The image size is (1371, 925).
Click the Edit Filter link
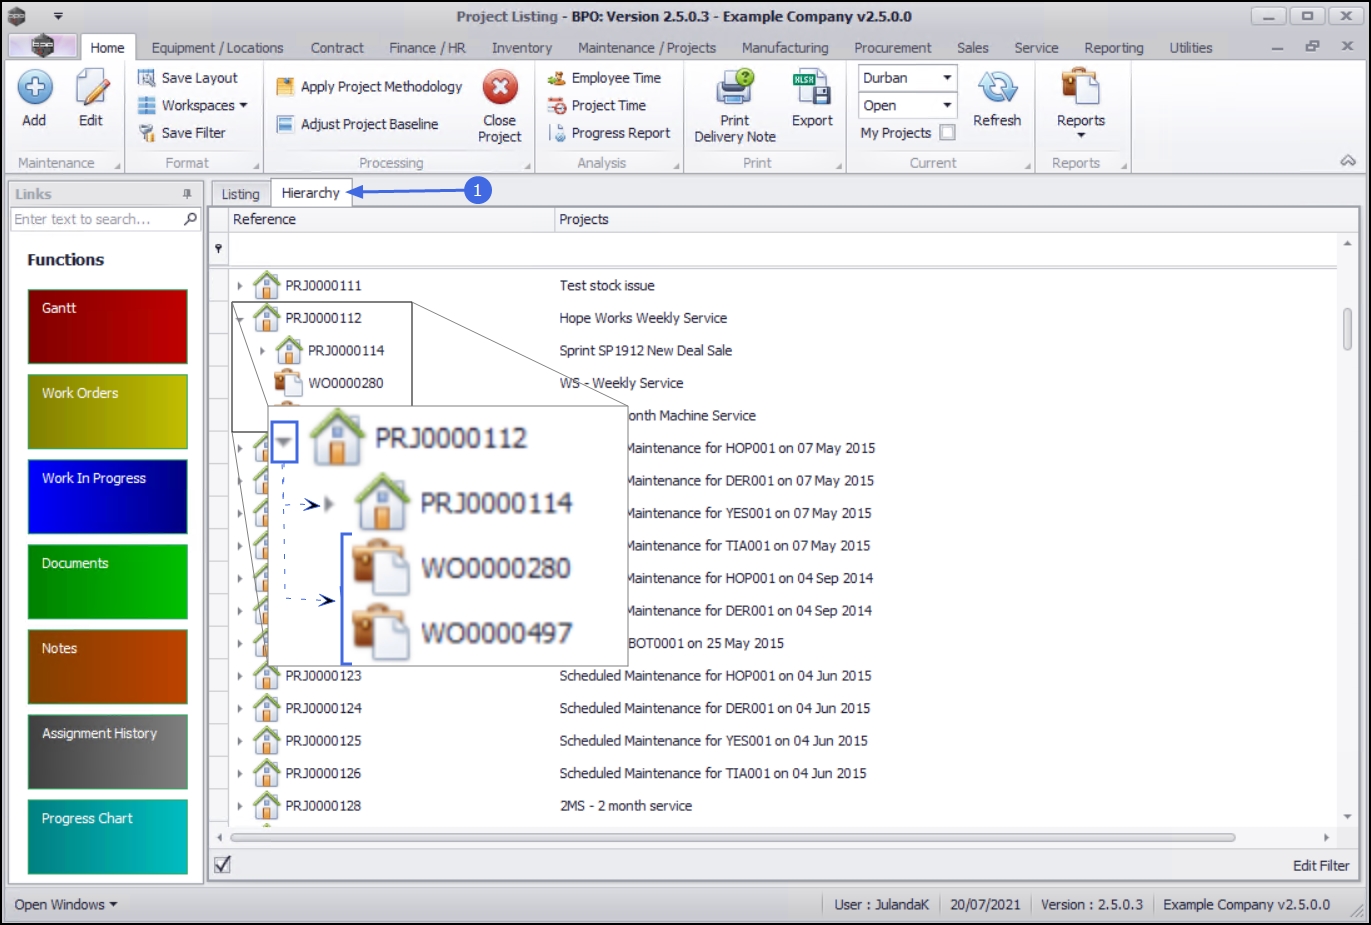1320,866
